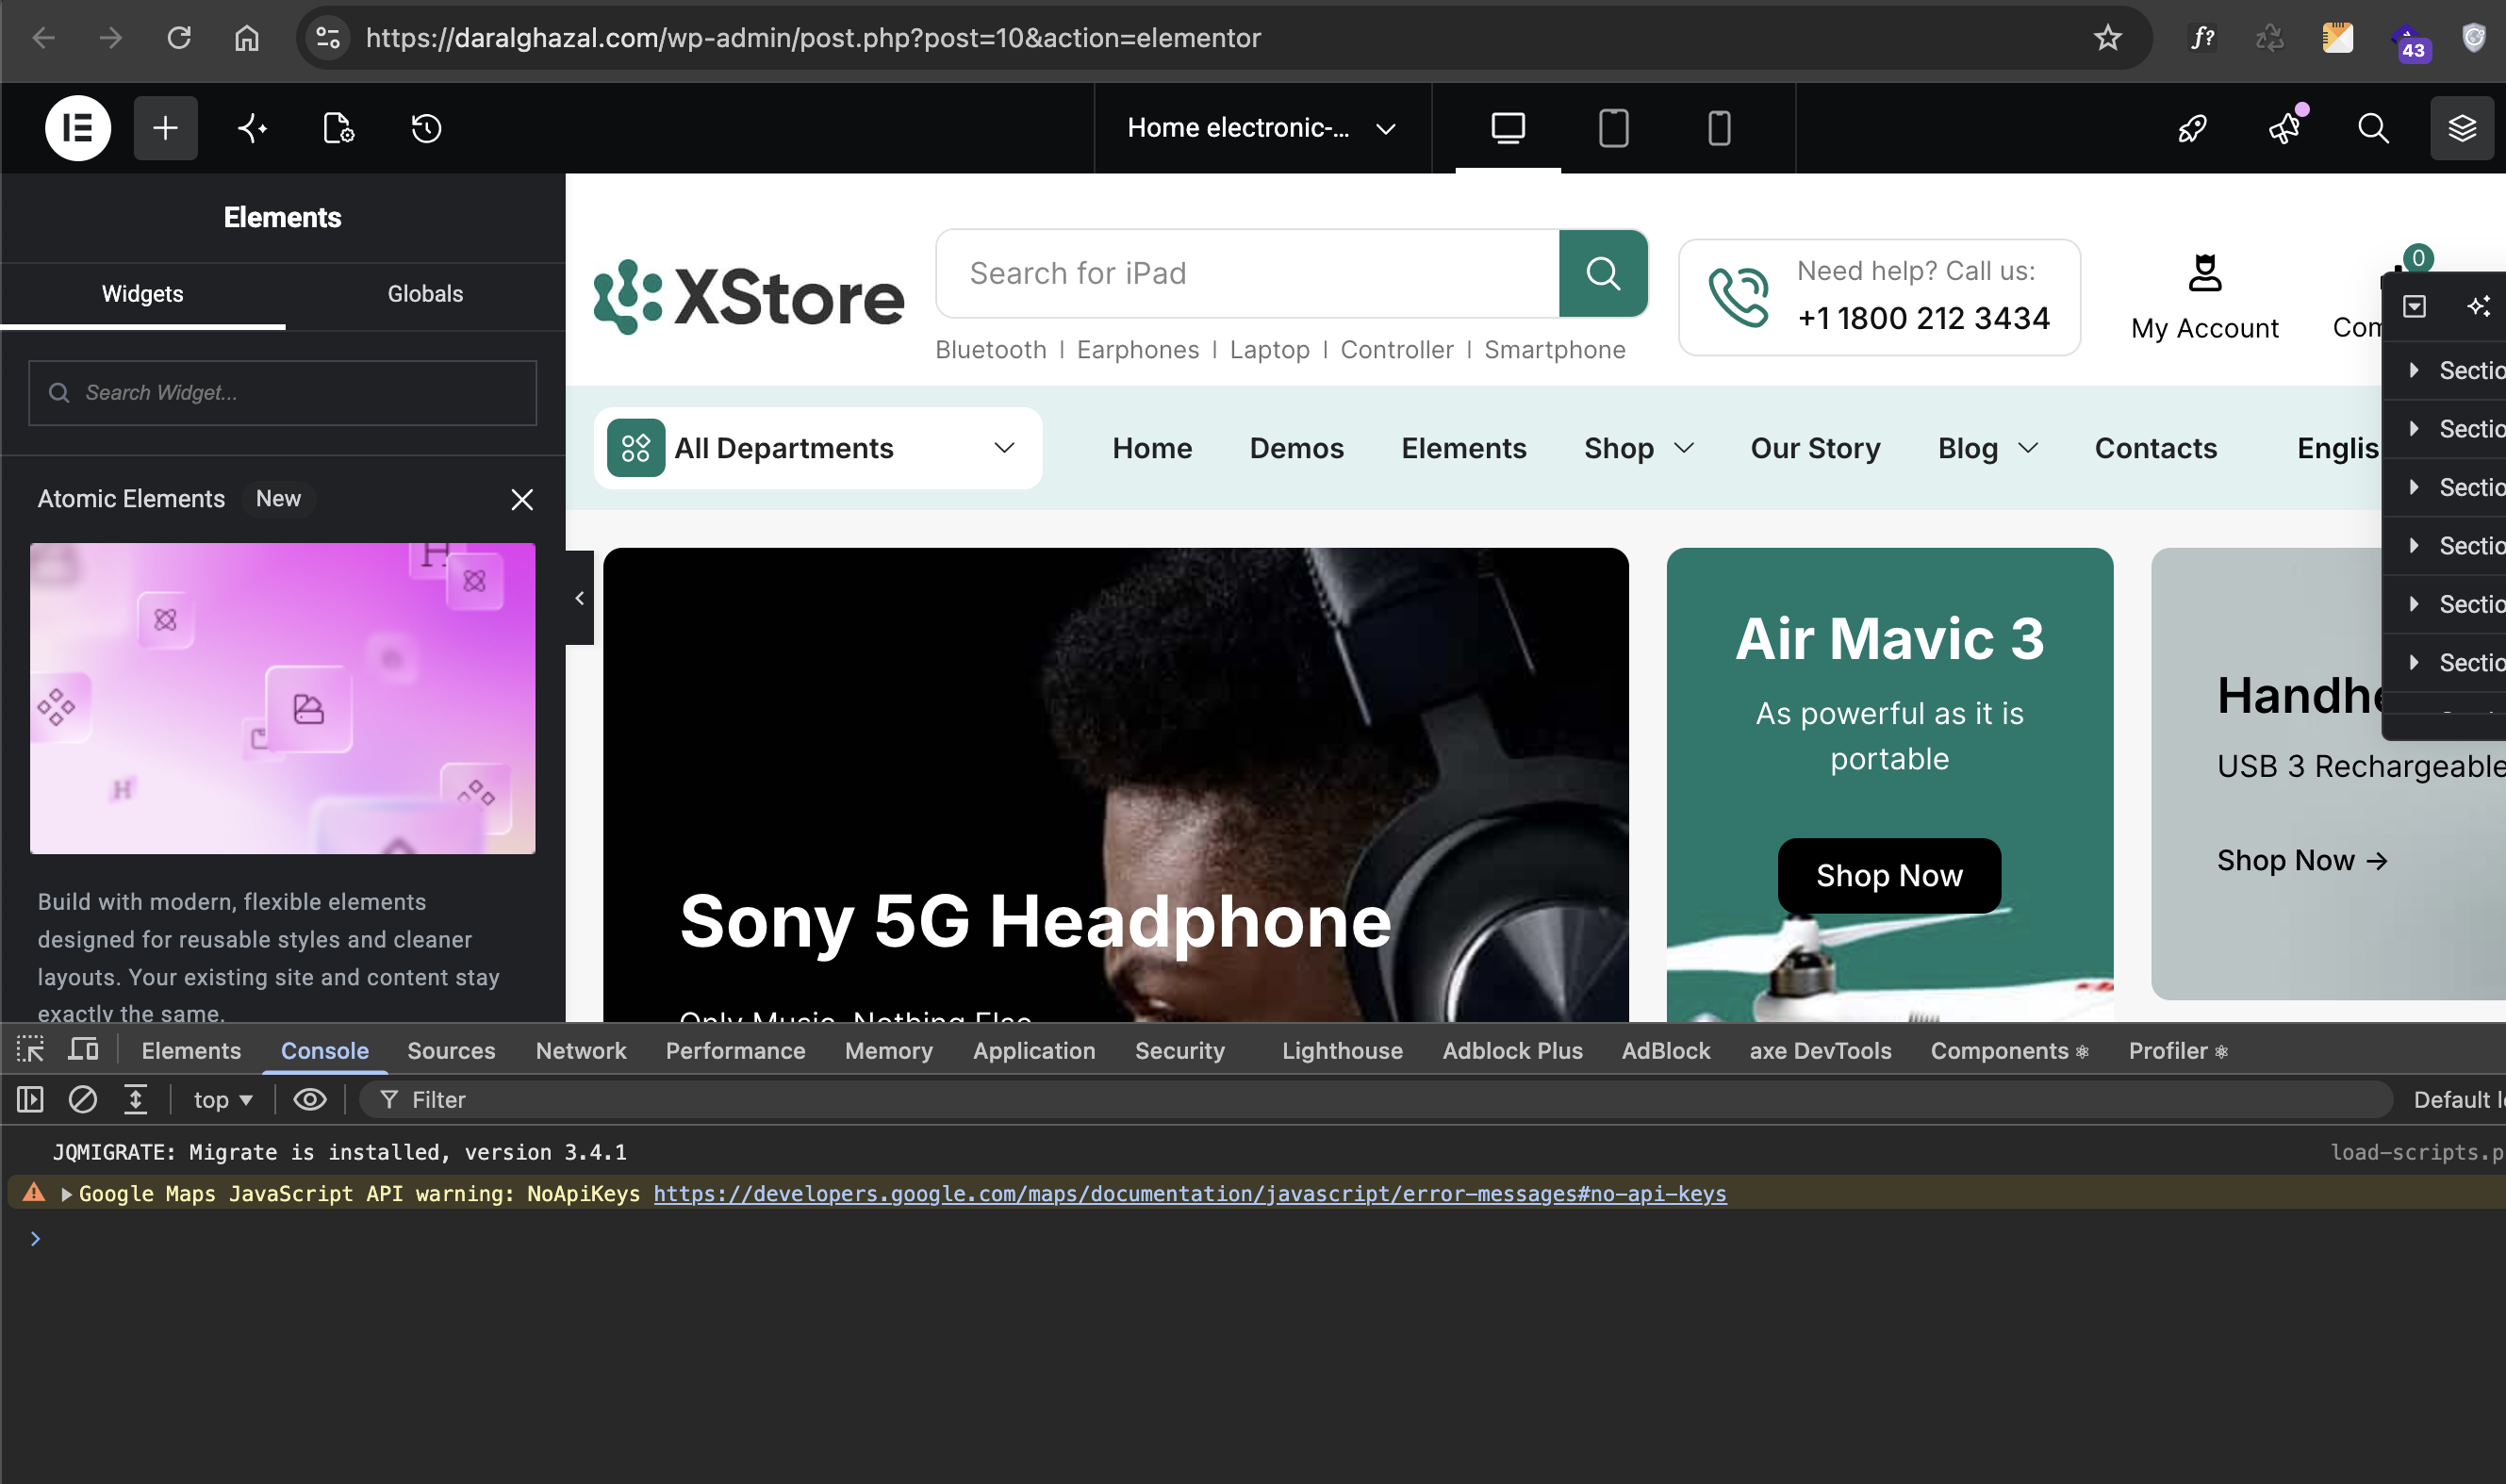Open the Elementor AI sparkle tool in top bar
Screen dimensions: 2506x1484
(x=252, y=128)
